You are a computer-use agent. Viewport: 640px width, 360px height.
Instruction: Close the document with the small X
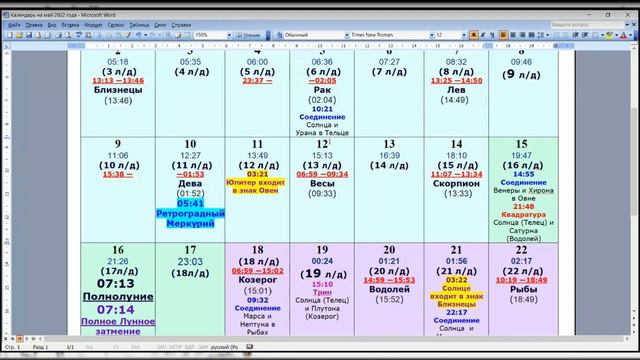click(634, 25)
